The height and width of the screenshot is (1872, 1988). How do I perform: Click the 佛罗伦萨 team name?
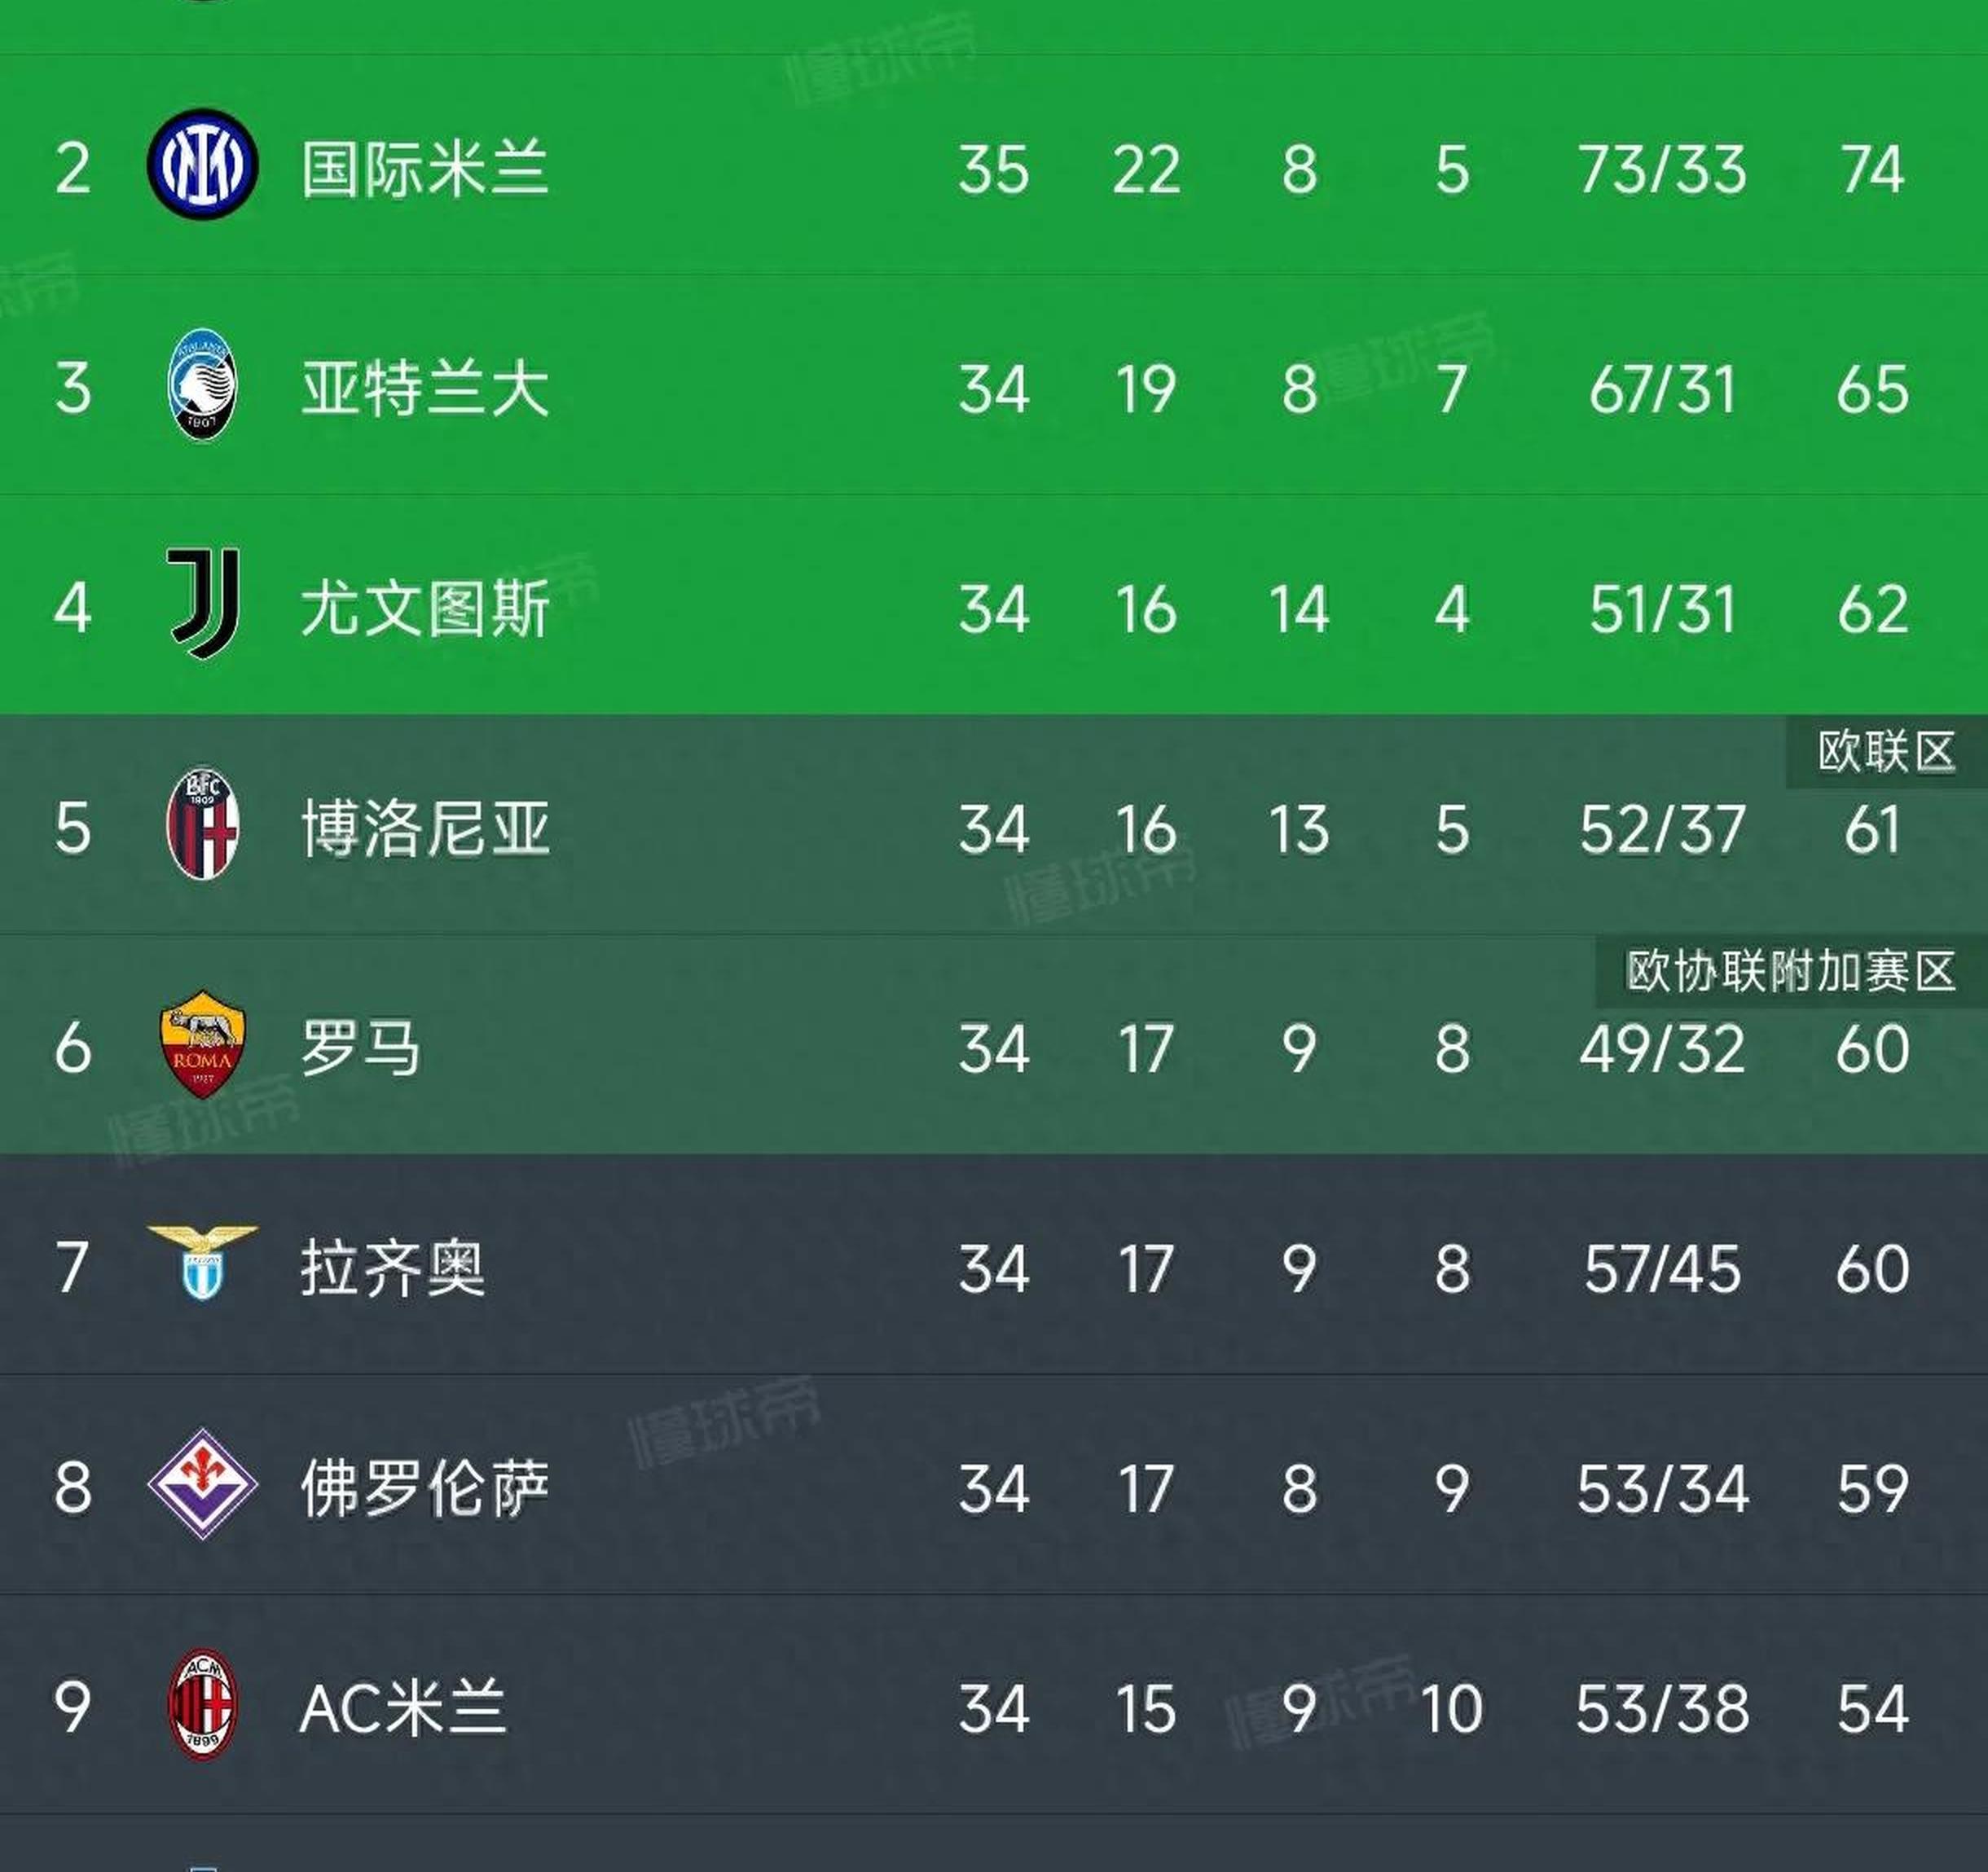(425, 1488)
